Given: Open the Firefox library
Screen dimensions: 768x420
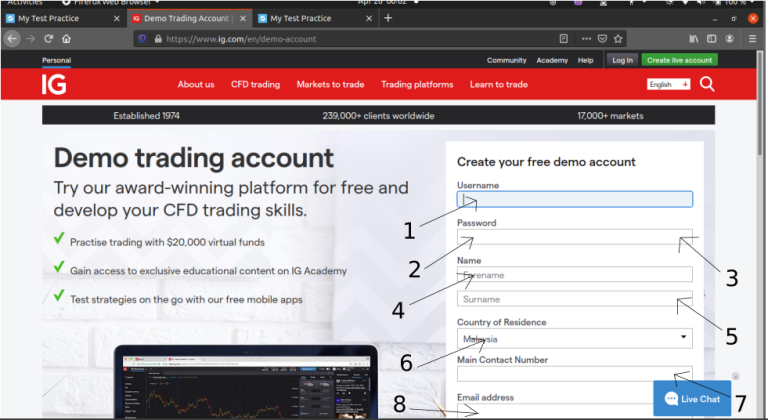Looking at the screenshot, I should pyautogui.click(x=694, y=39).
